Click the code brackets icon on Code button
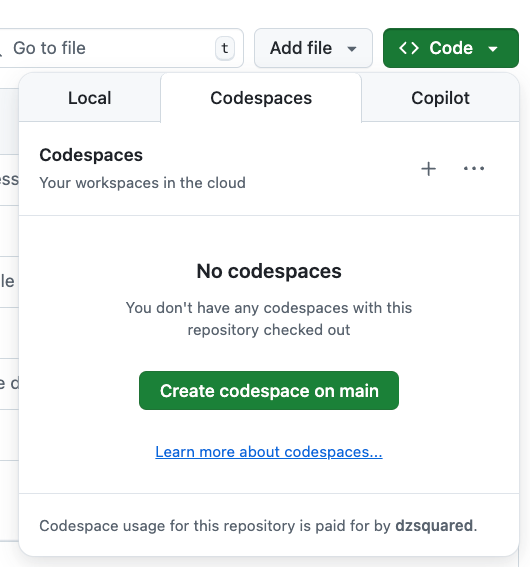The height and width of the screenshot is (567, 530). click(409, 48)
